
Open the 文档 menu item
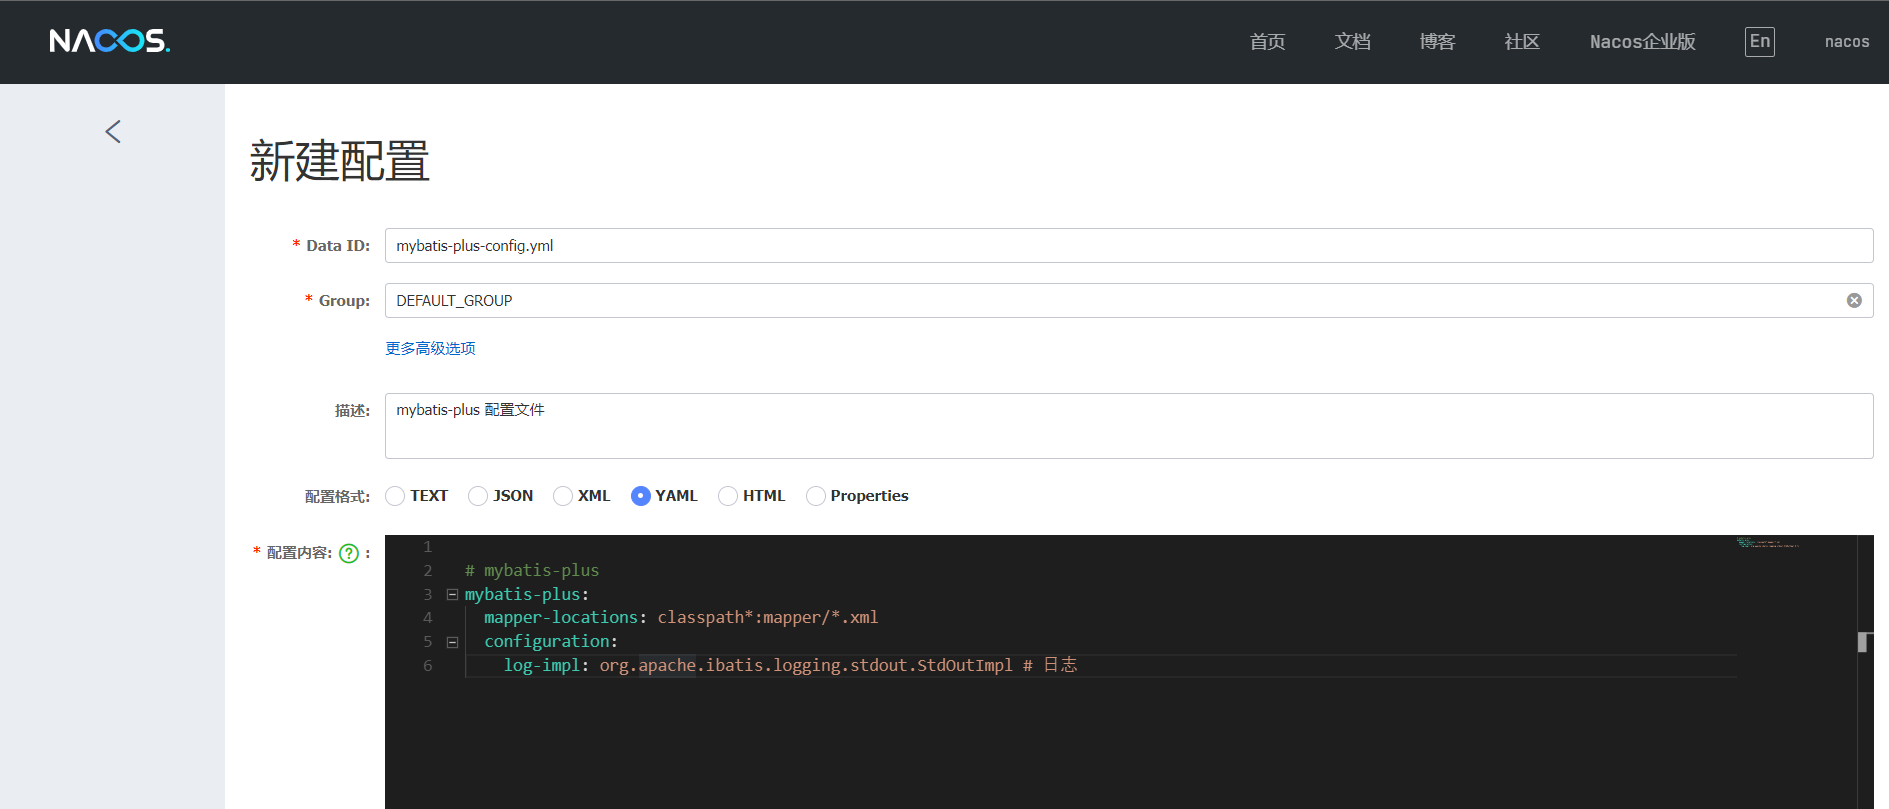click(1352, 42)
